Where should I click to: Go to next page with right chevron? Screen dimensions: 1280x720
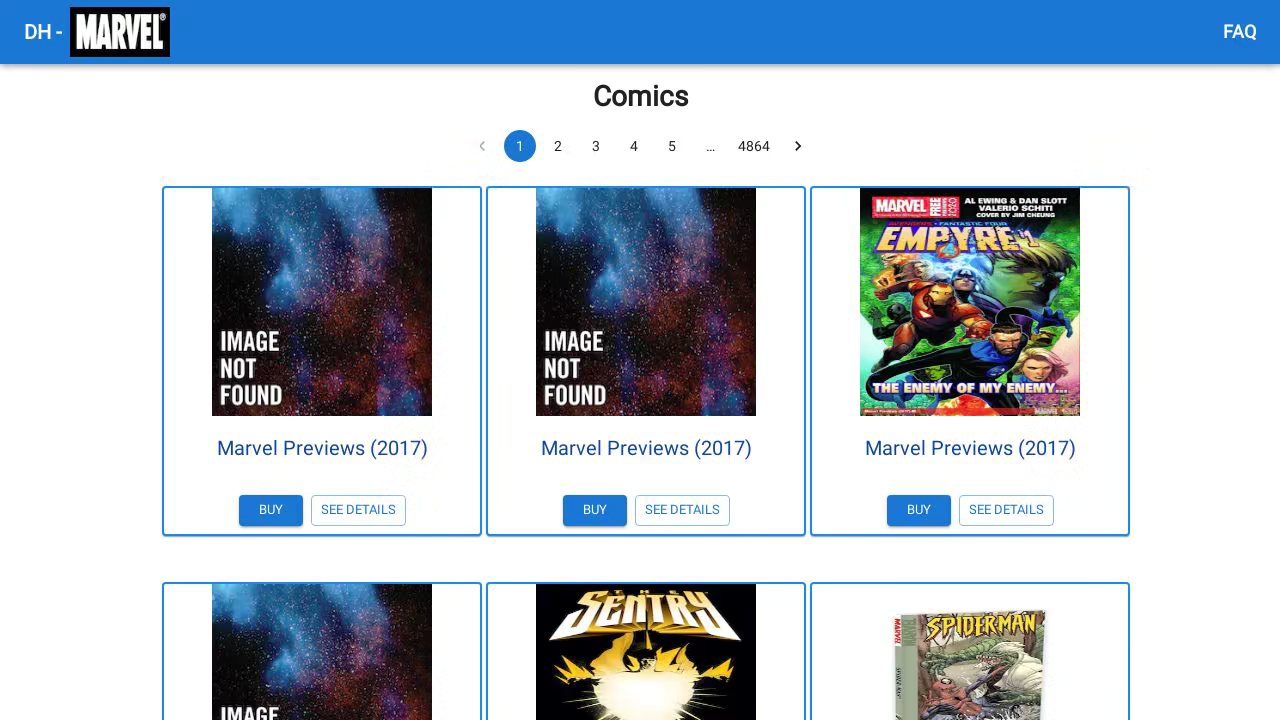coord(798,146)
